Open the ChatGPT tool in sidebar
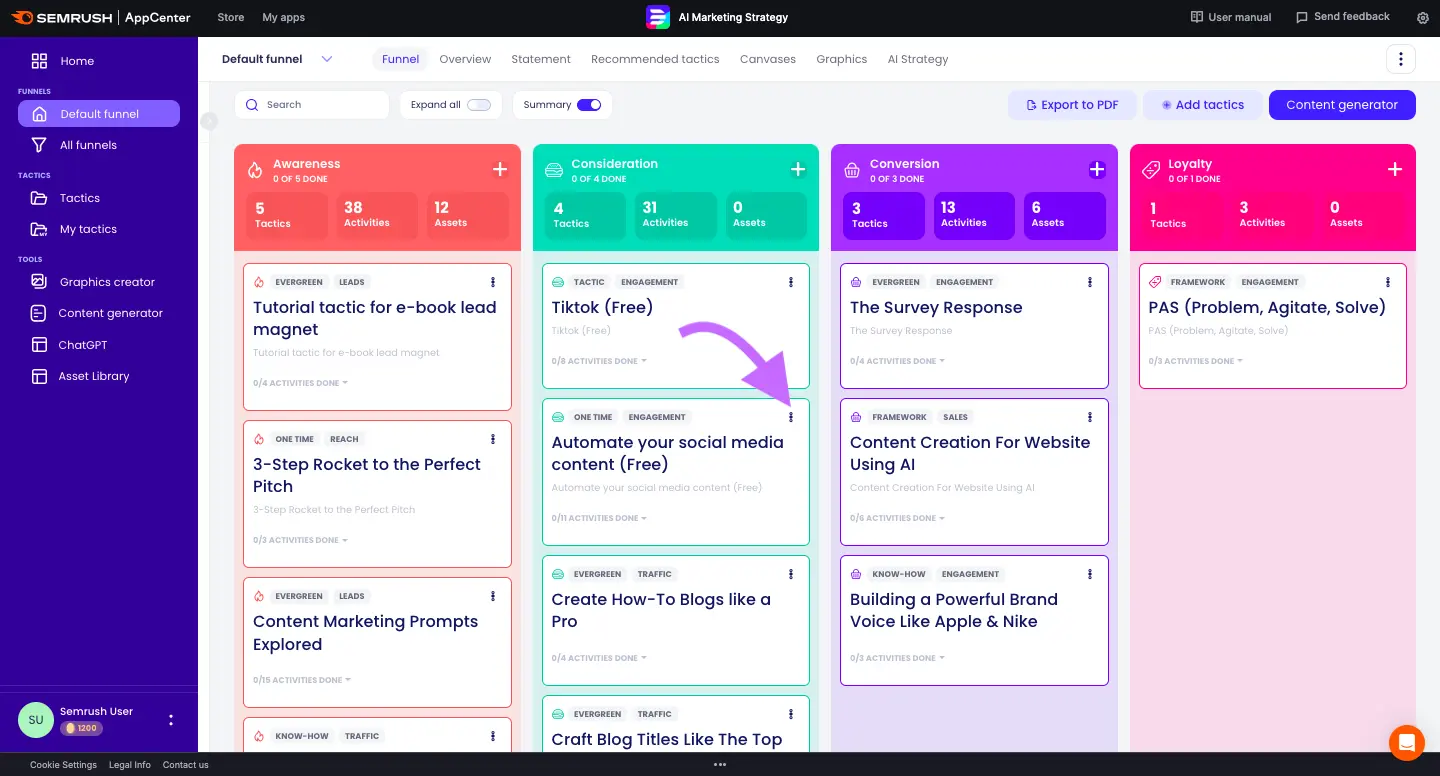Viewport: 1440px width, 776px height. tap(83, 345)
